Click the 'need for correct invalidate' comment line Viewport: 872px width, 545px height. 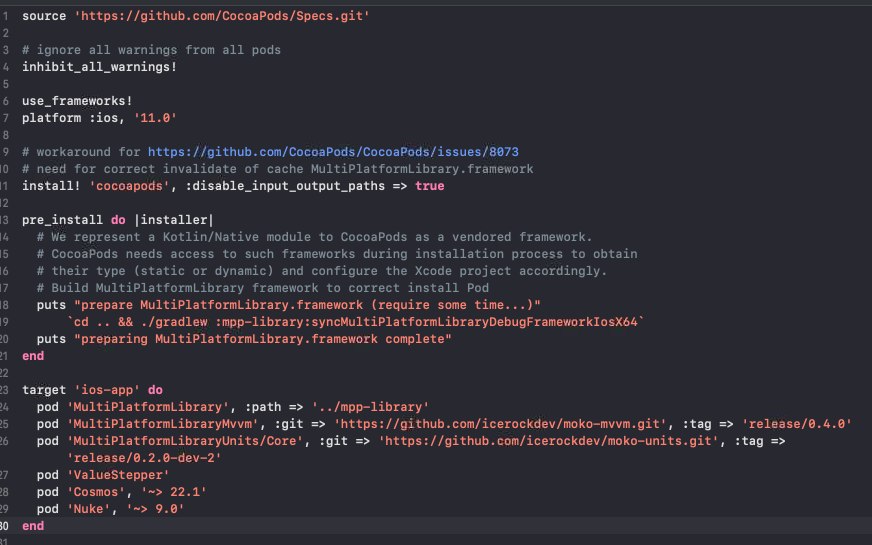pyautogui.click(x=278, y=169)
